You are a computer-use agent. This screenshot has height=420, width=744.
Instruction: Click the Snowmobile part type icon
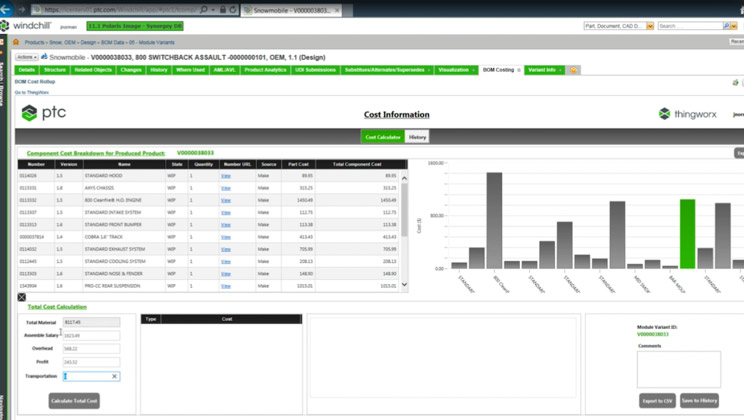coord(44,56)
